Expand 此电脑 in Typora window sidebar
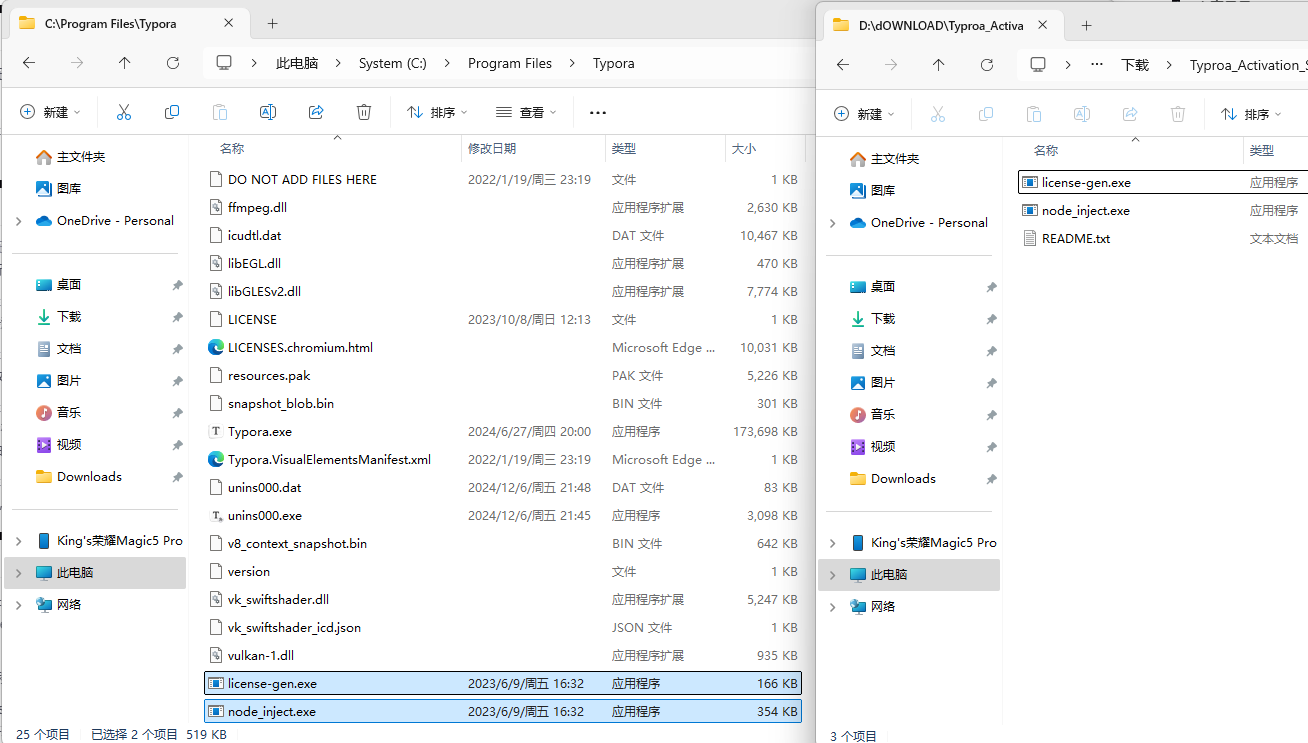 (19, 573)
